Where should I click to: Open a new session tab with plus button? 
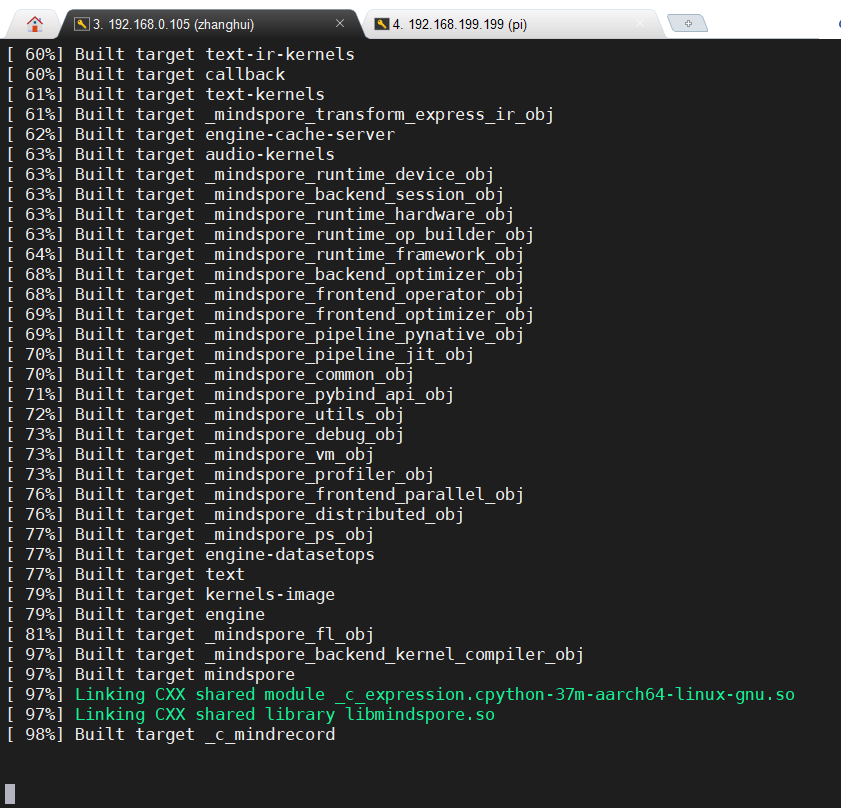(688, 24)
